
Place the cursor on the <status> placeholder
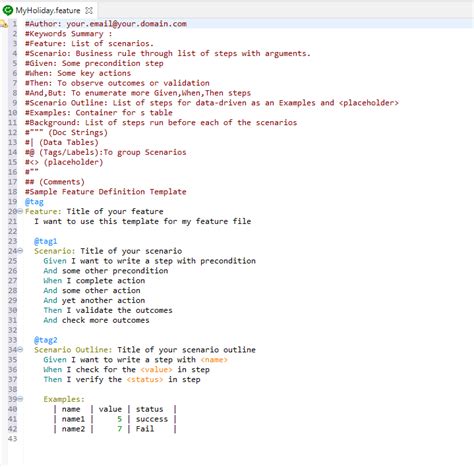point(145,379)
